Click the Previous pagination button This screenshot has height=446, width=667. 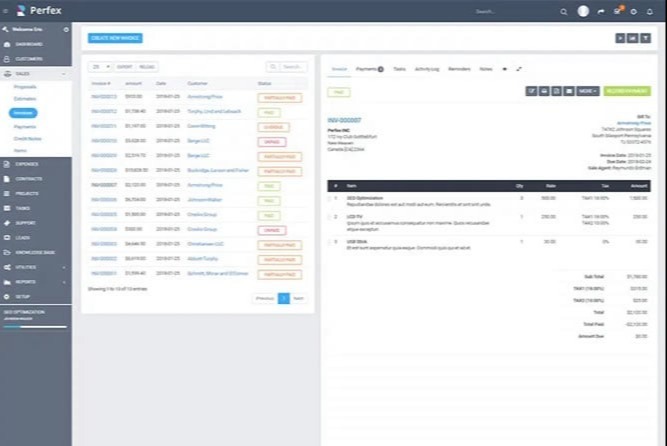pos(265,298)
